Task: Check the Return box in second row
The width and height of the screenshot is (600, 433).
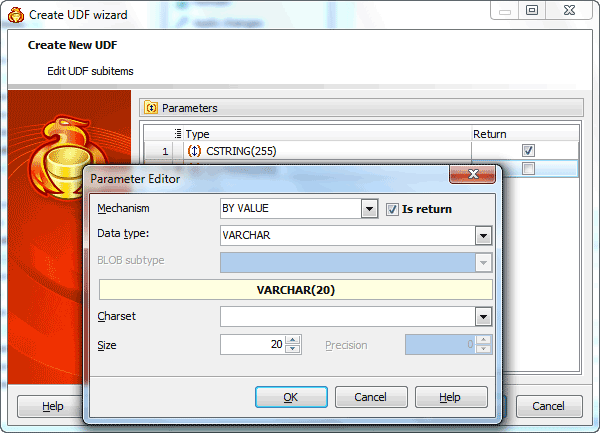Action: coord(528,168)
